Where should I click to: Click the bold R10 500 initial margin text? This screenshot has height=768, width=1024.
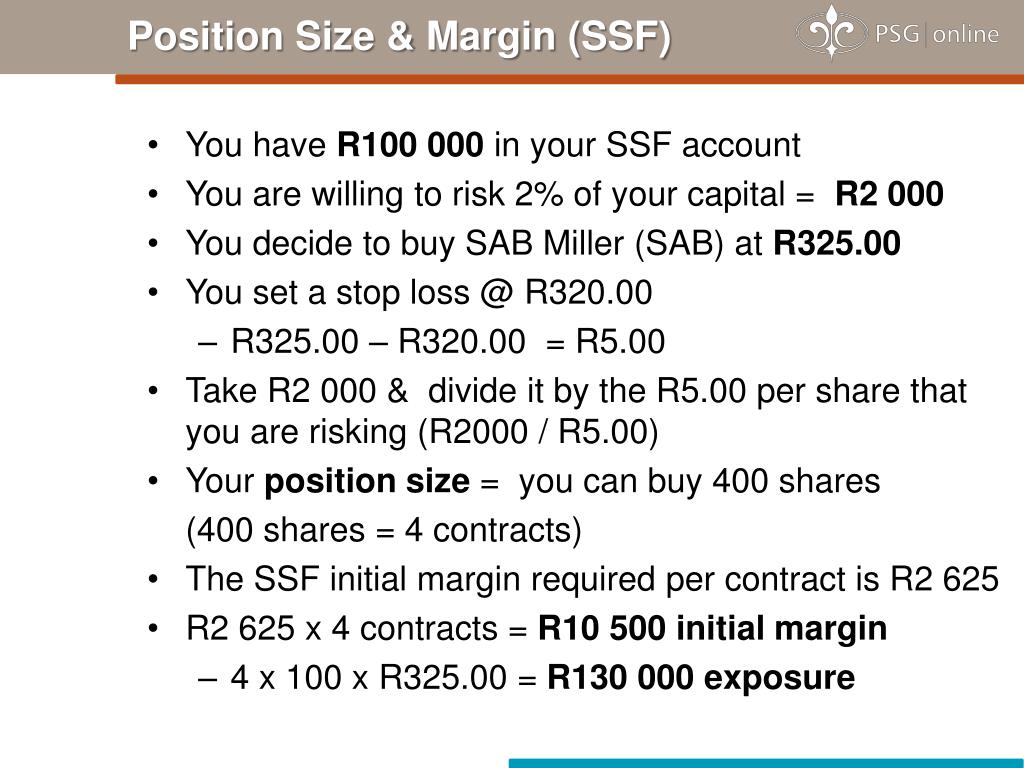click(712, 628)
